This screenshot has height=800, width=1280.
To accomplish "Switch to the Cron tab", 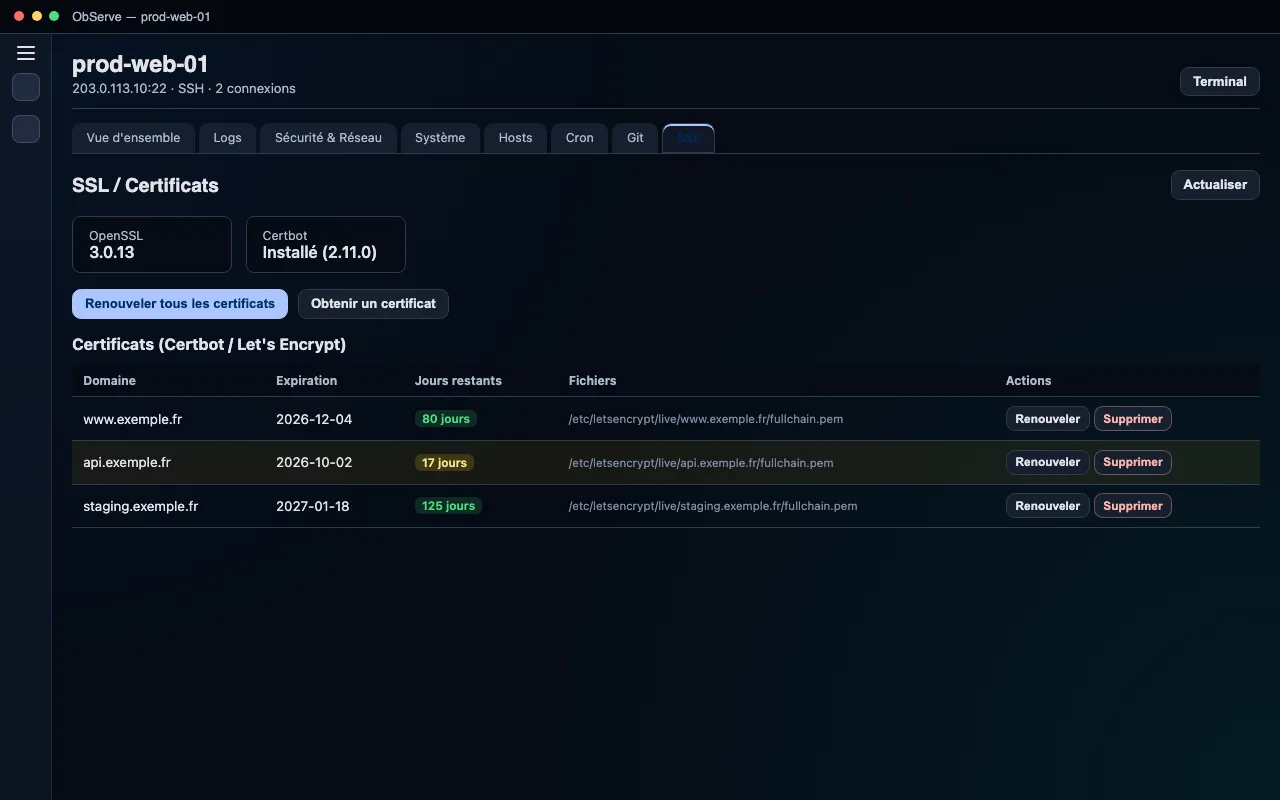I will click(x=580, y=138).
